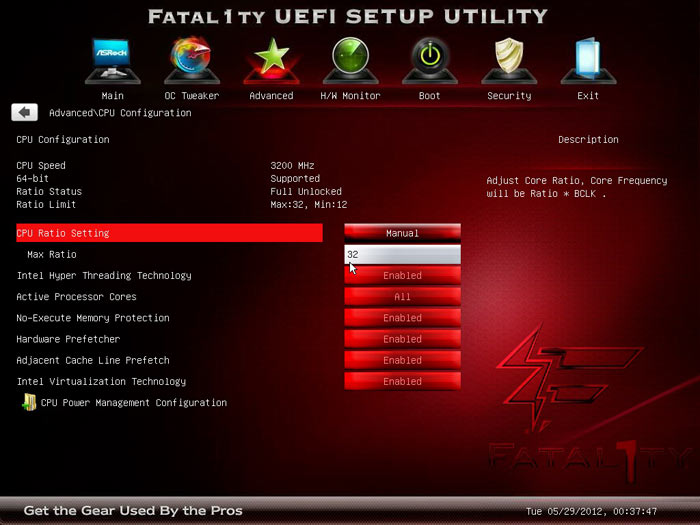Click the Advanced\CPU Configuration breadcrumb
700x525 pixels.
click(x=120, y=112)
